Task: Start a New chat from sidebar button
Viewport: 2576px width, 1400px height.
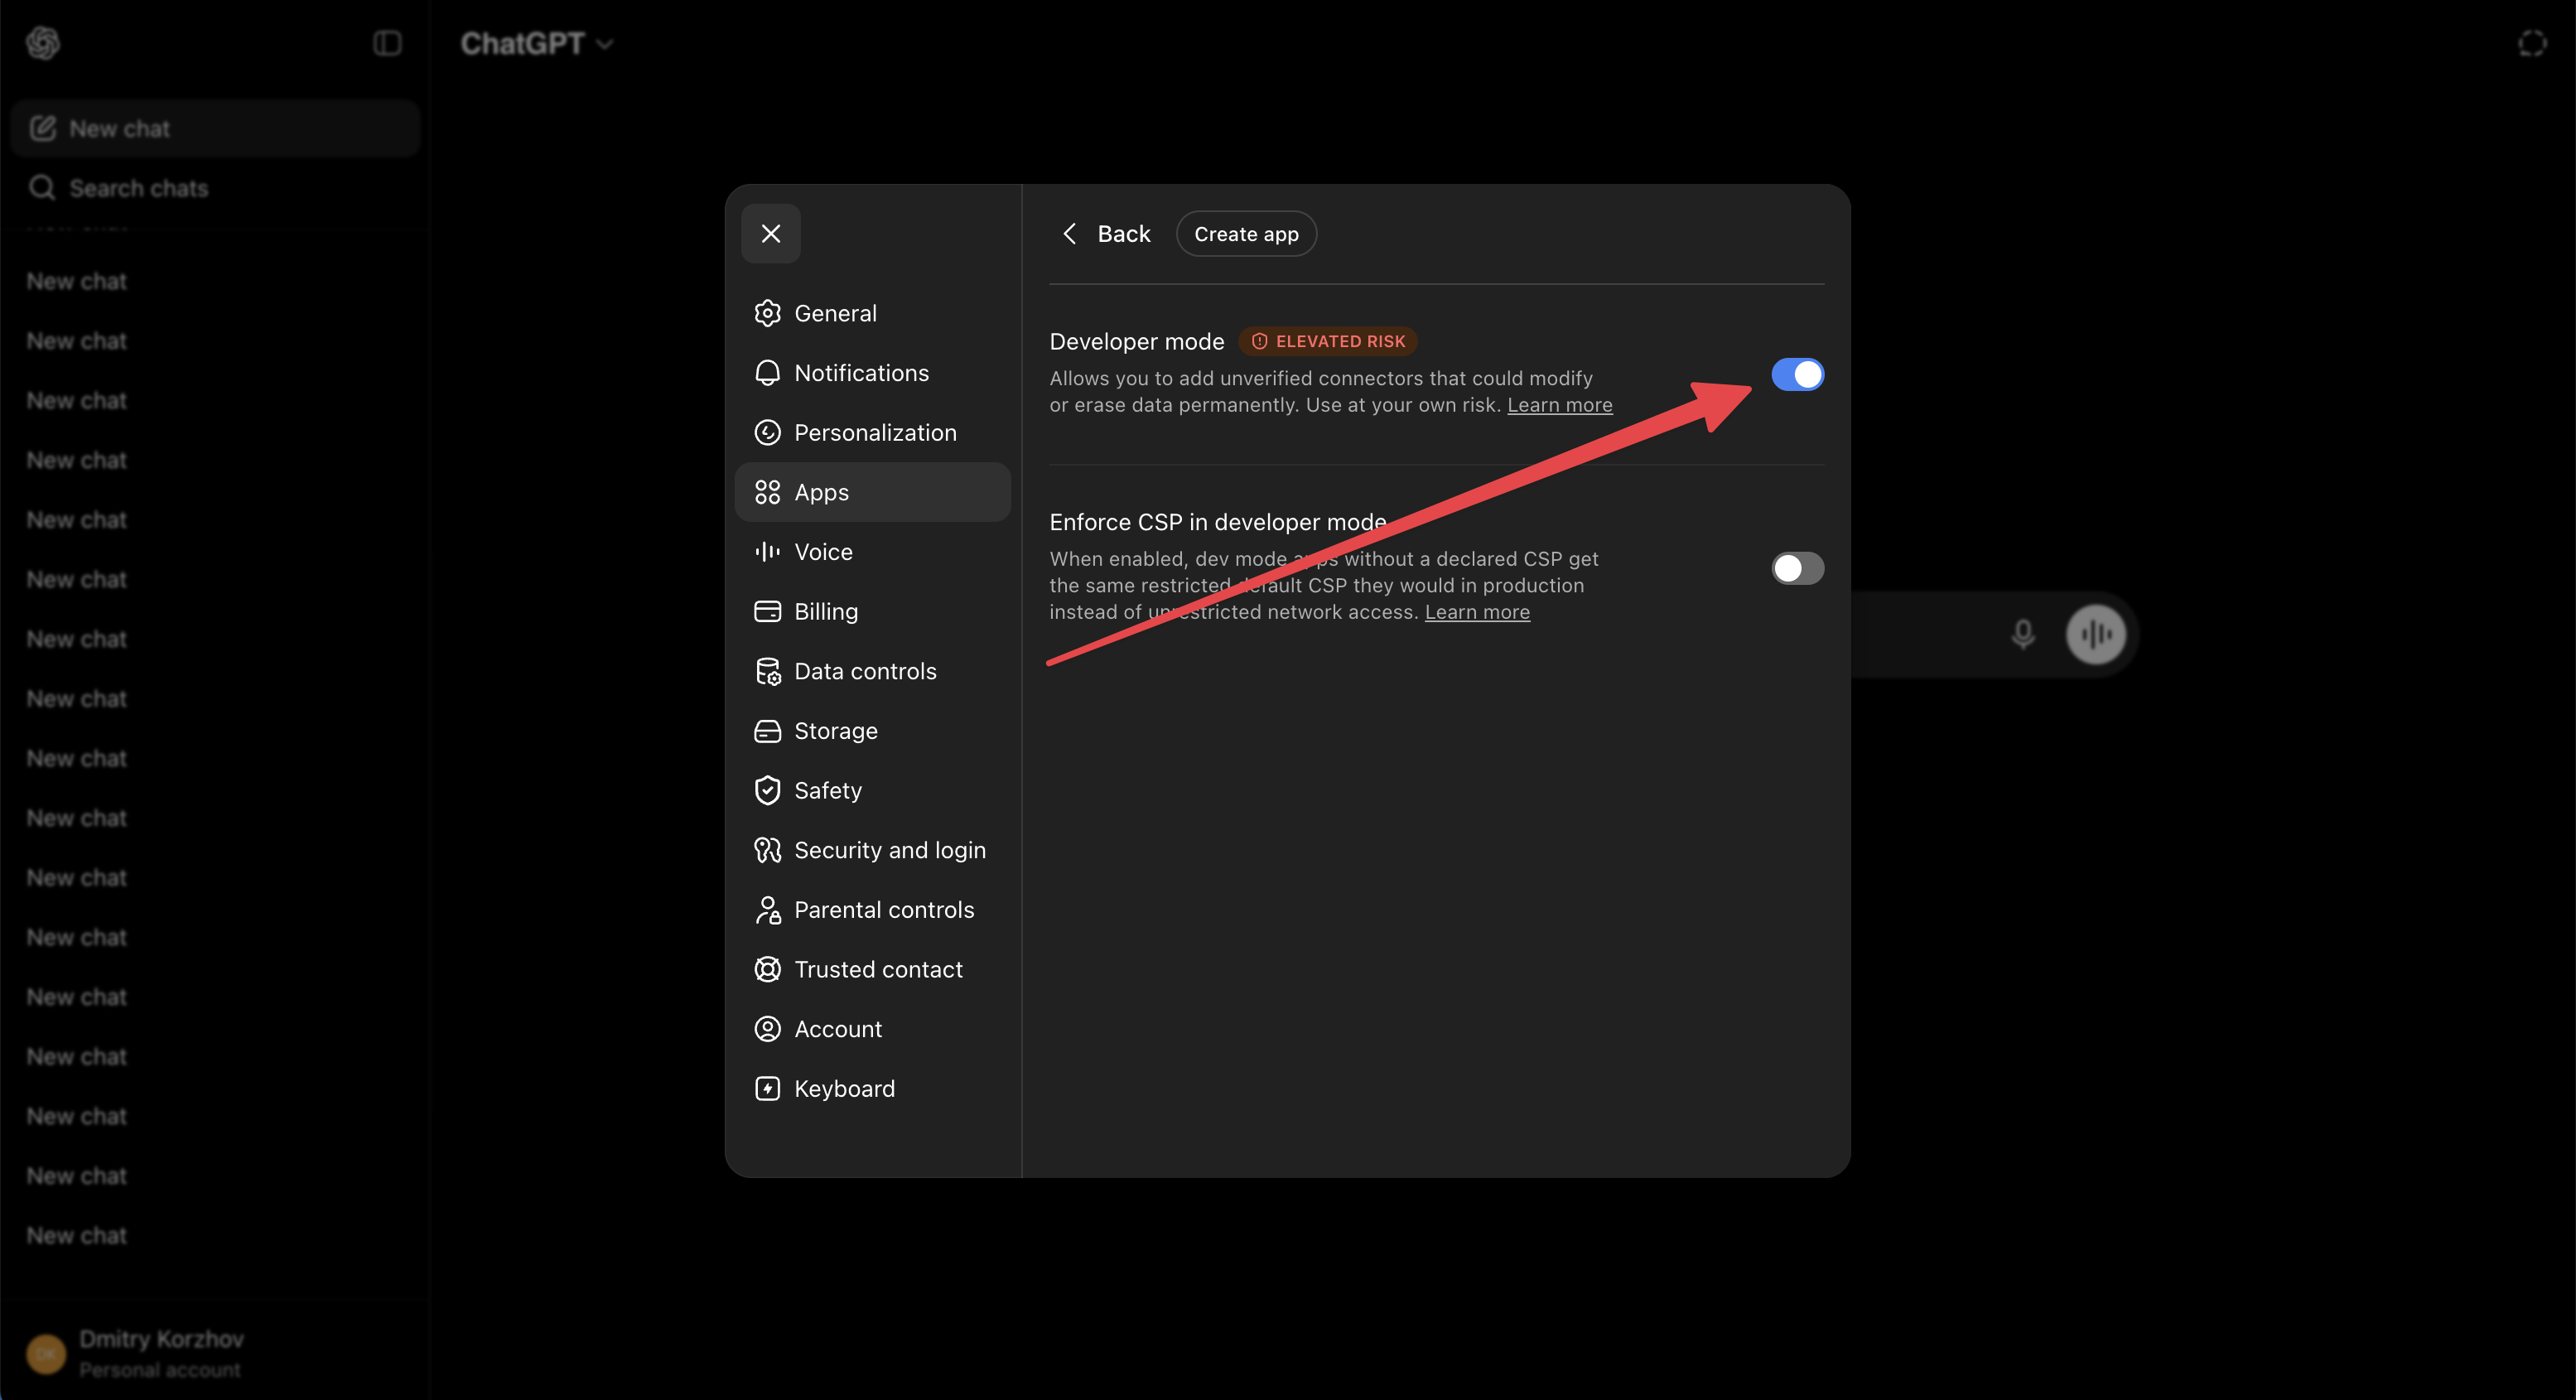Action: click(214, 128)
